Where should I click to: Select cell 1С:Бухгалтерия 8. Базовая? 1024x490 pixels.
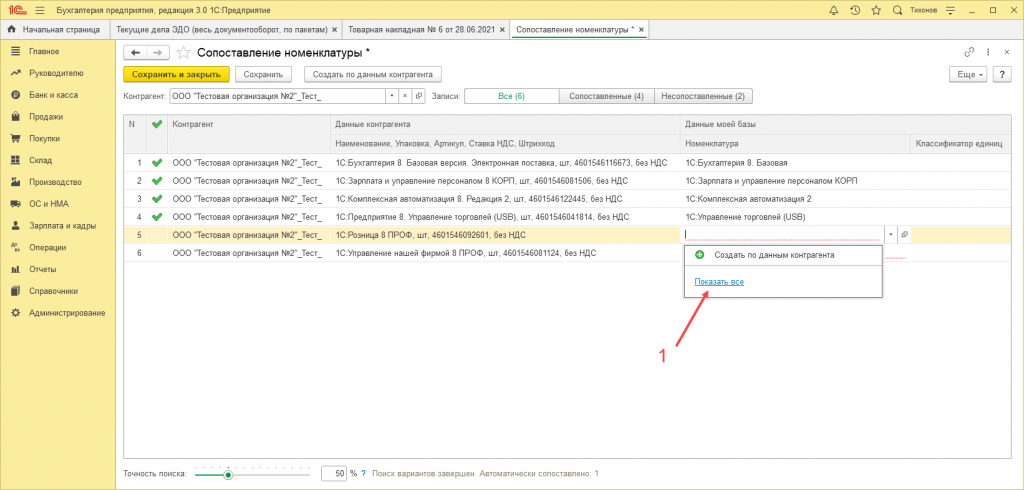point(795,163)
